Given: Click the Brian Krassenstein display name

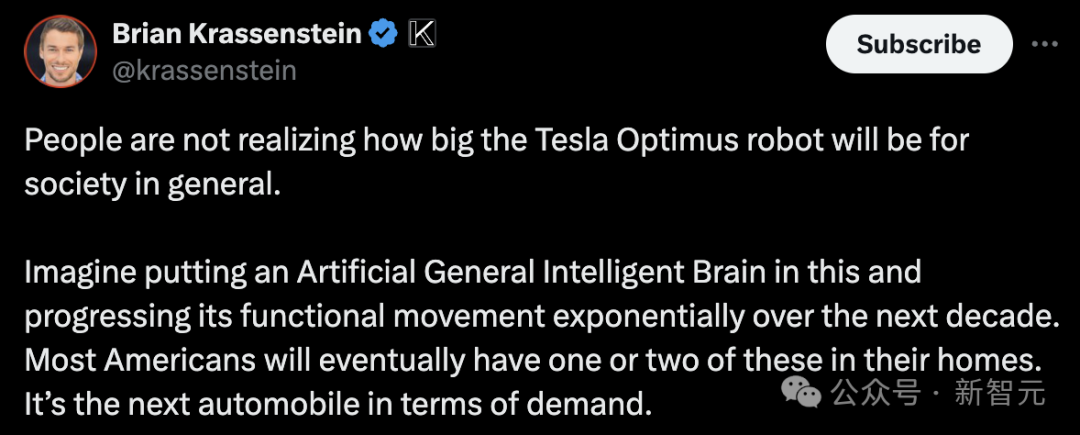Looking at the screenshot, I should (x=236, y=35).
